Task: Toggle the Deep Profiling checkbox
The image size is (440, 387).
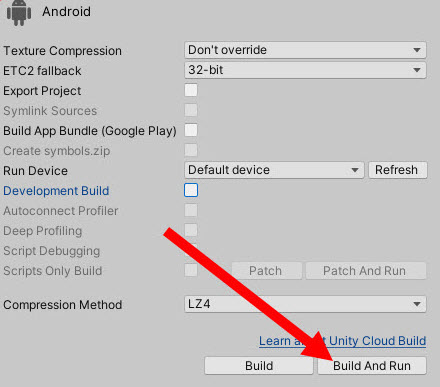Action: [x=191, y=230]
